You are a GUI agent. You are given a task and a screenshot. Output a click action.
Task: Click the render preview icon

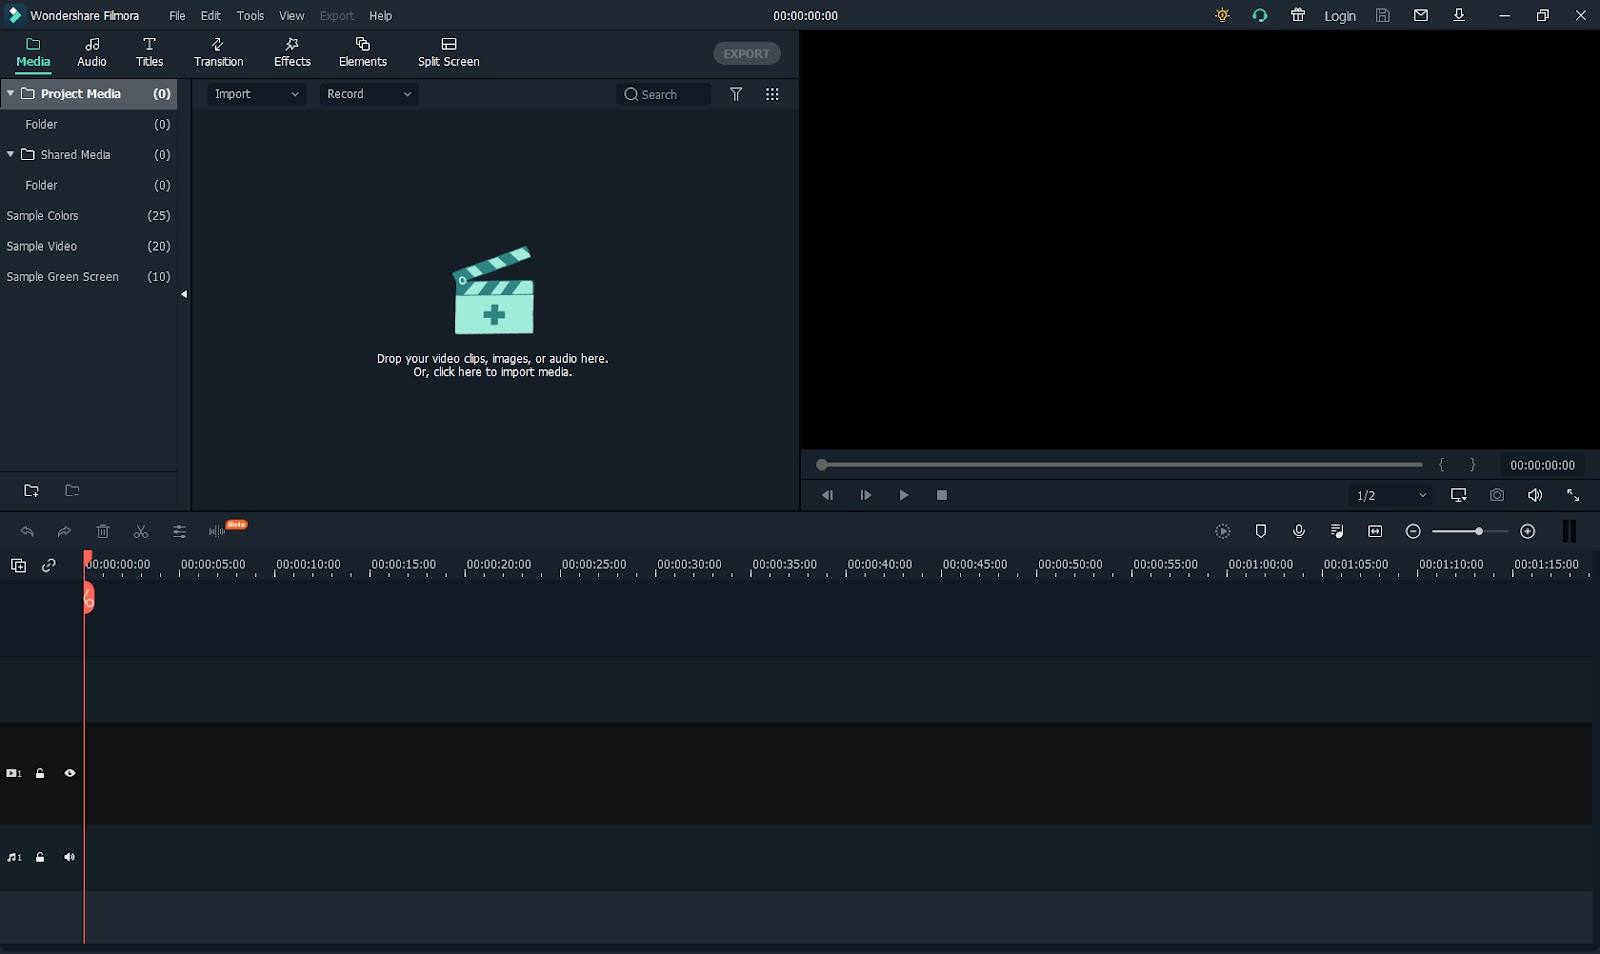tap(1222, 531)
